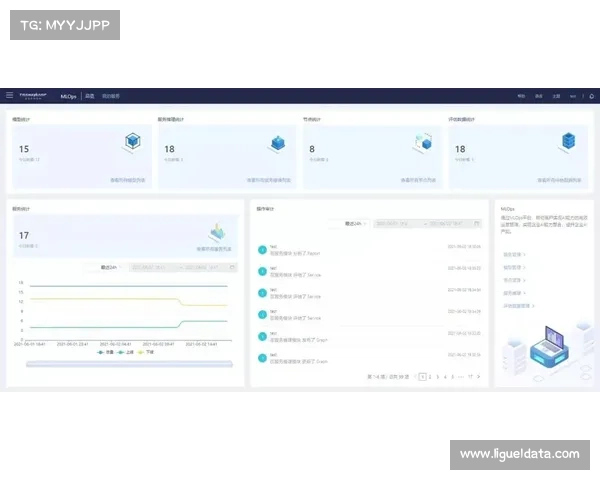The image size is (600, 480).
Task: Click operation audit date range field
Action: 427,224
